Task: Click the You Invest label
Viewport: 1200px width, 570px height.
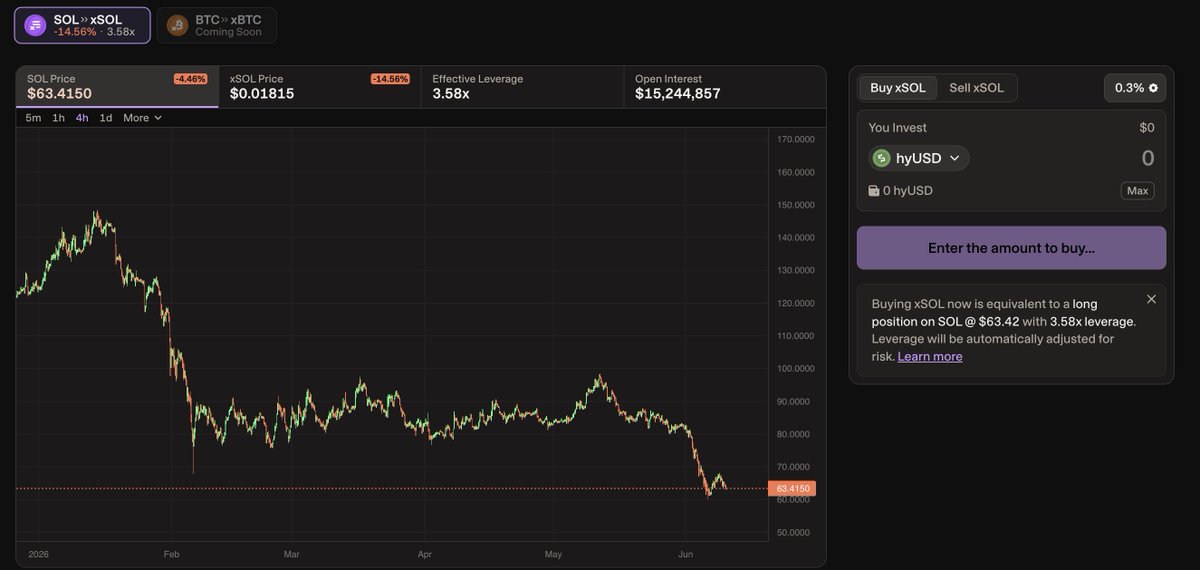Action: click(x=897, y=128)
